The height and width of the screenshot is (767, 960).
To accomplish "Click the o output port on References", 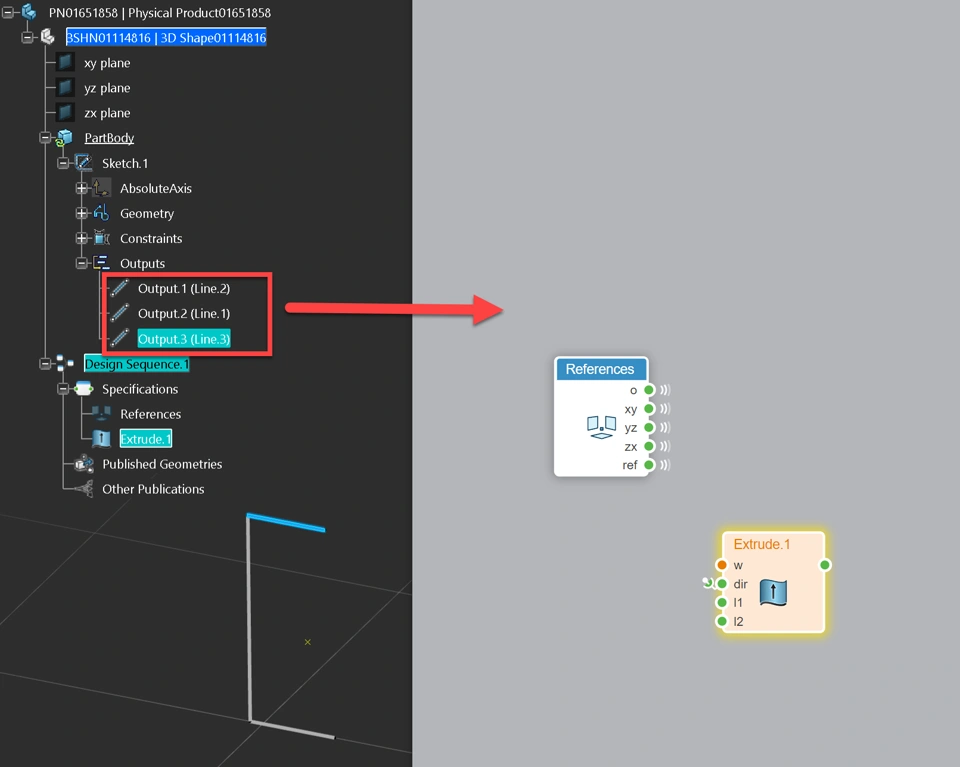I will (649, 390).
